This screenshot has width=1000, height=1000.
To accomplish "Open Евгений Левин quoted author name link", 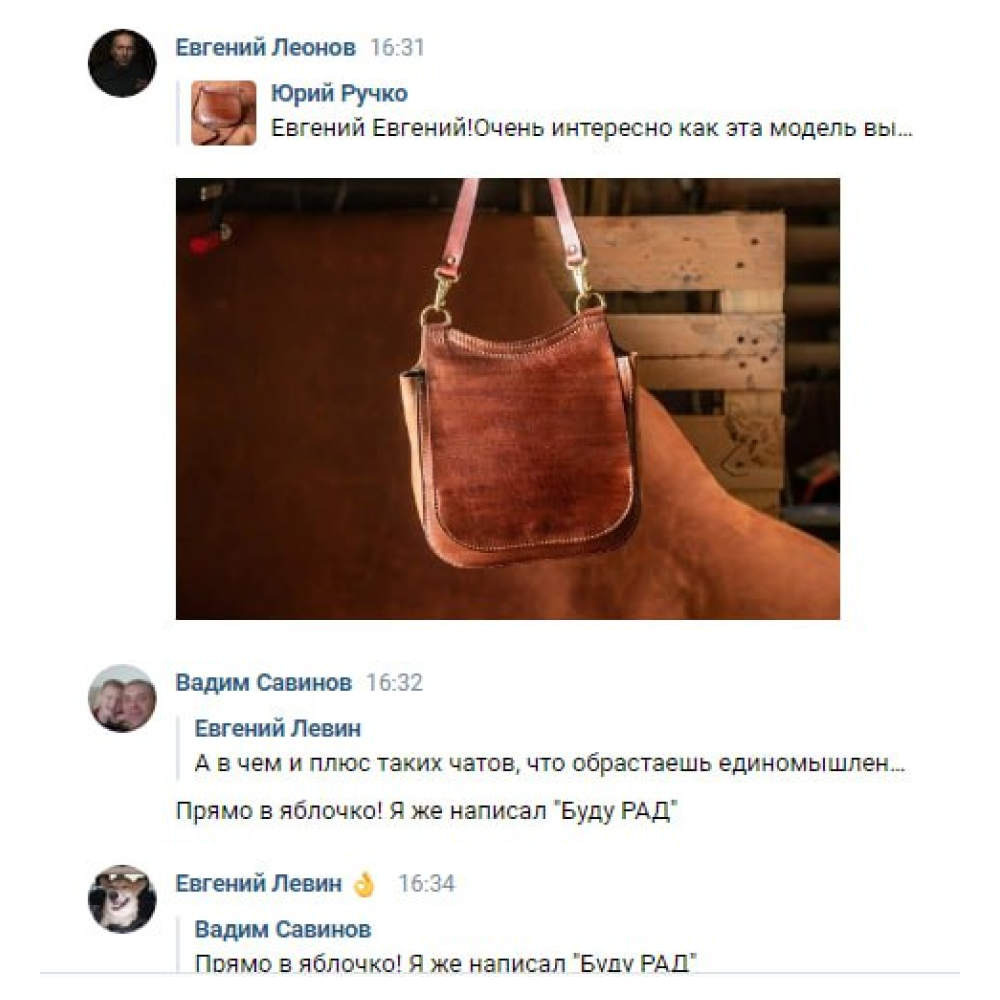I will click(277, 728).
